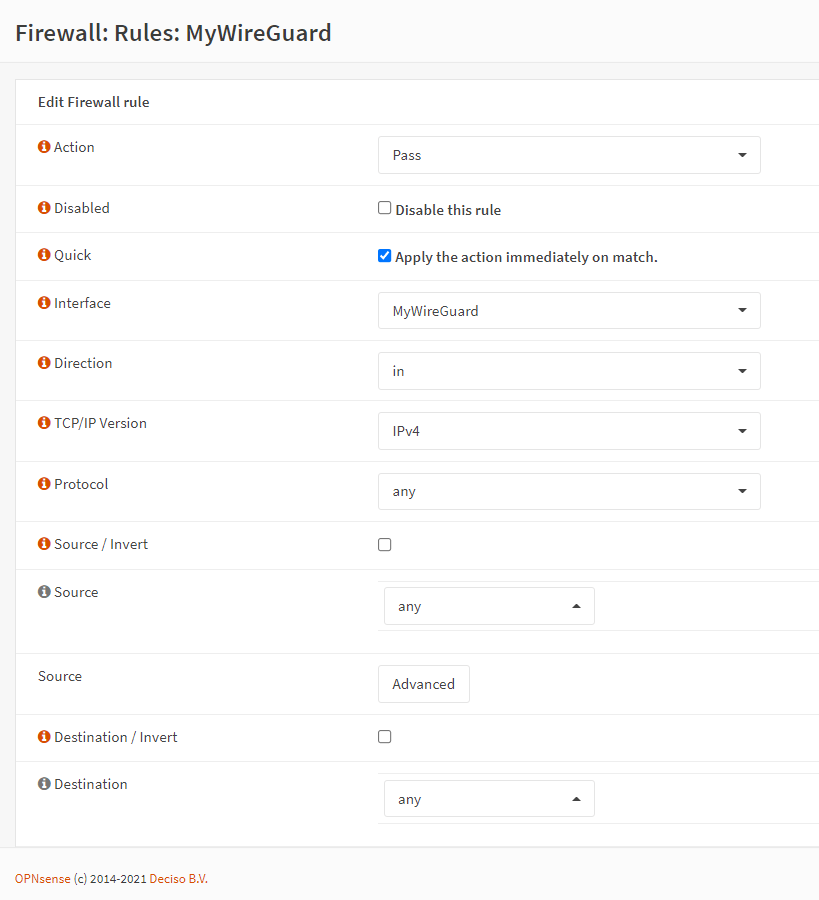
Task: Toggle the Destination / Invert checkbox
Action: coord(384,736)
